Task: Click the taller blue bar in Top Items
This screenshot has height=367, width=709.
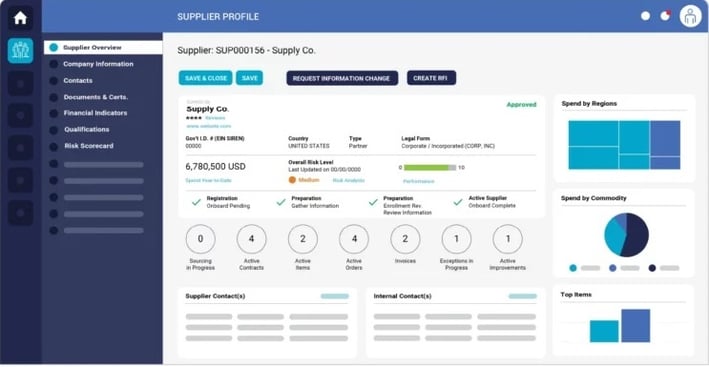Action: (x=635, y=326)
